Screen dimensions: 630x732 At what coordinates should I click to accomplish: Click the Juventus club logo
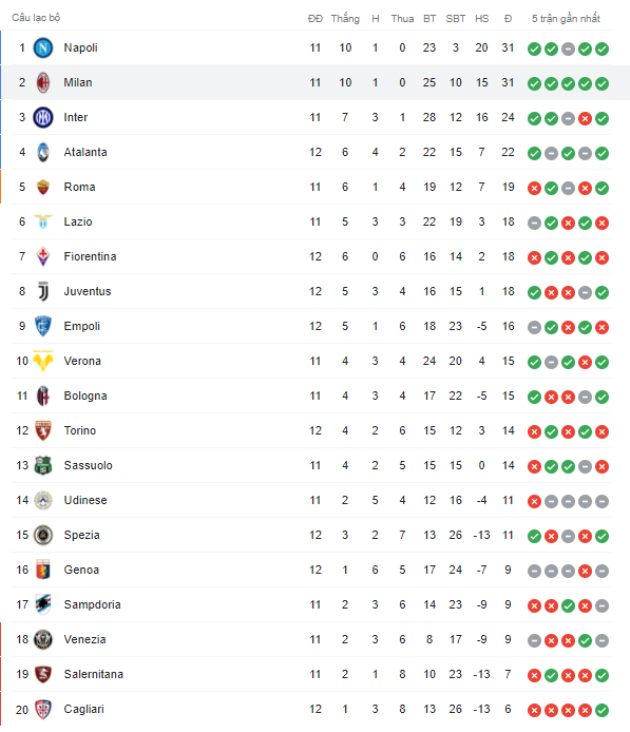[x=43, y=292]
